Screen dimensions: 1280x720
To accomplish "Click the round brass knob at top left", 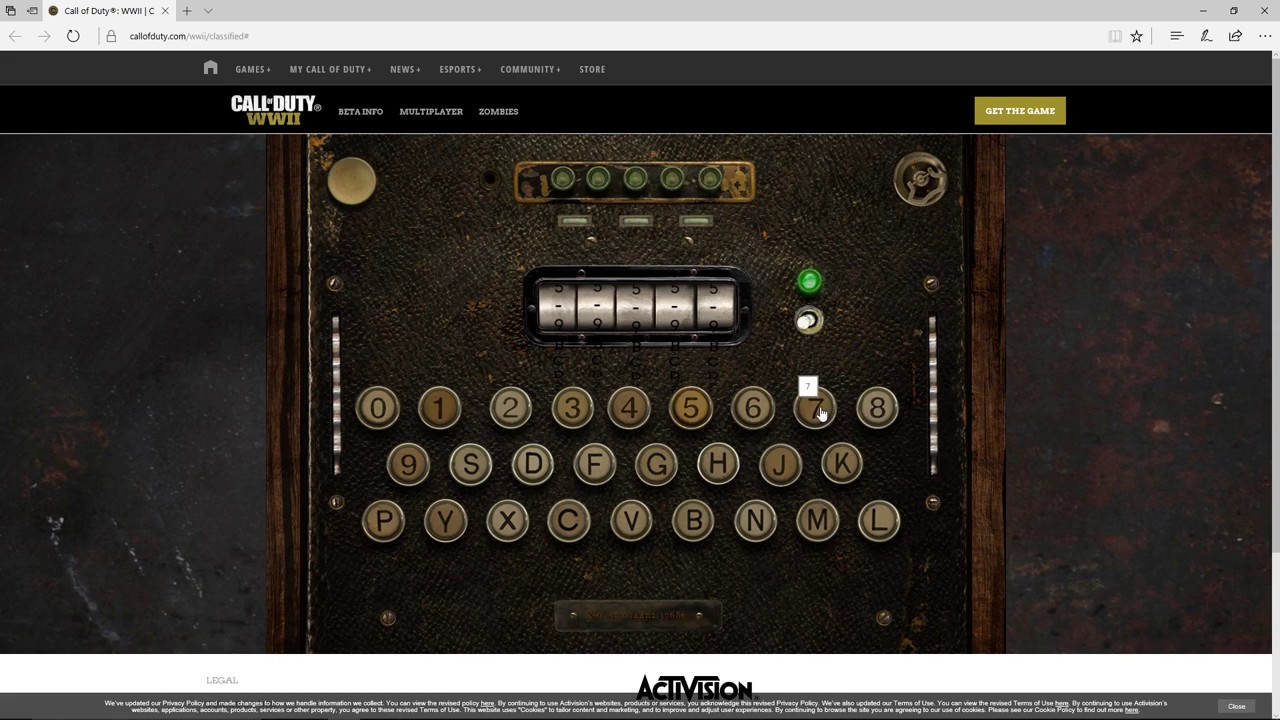I will [351, 181].
